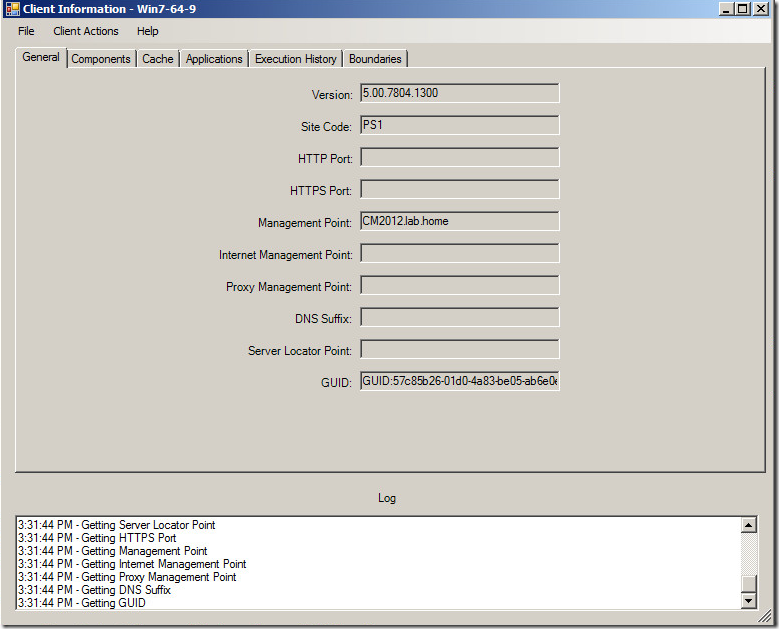Maximize the Client Information window
This screenshot has height=629, width=779.
point(743,8)
